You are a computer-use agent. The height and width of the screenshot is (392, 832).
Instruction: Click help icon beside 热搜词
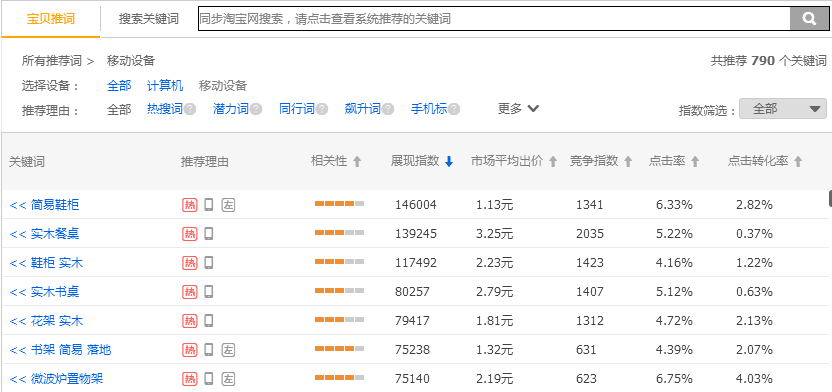190,109
